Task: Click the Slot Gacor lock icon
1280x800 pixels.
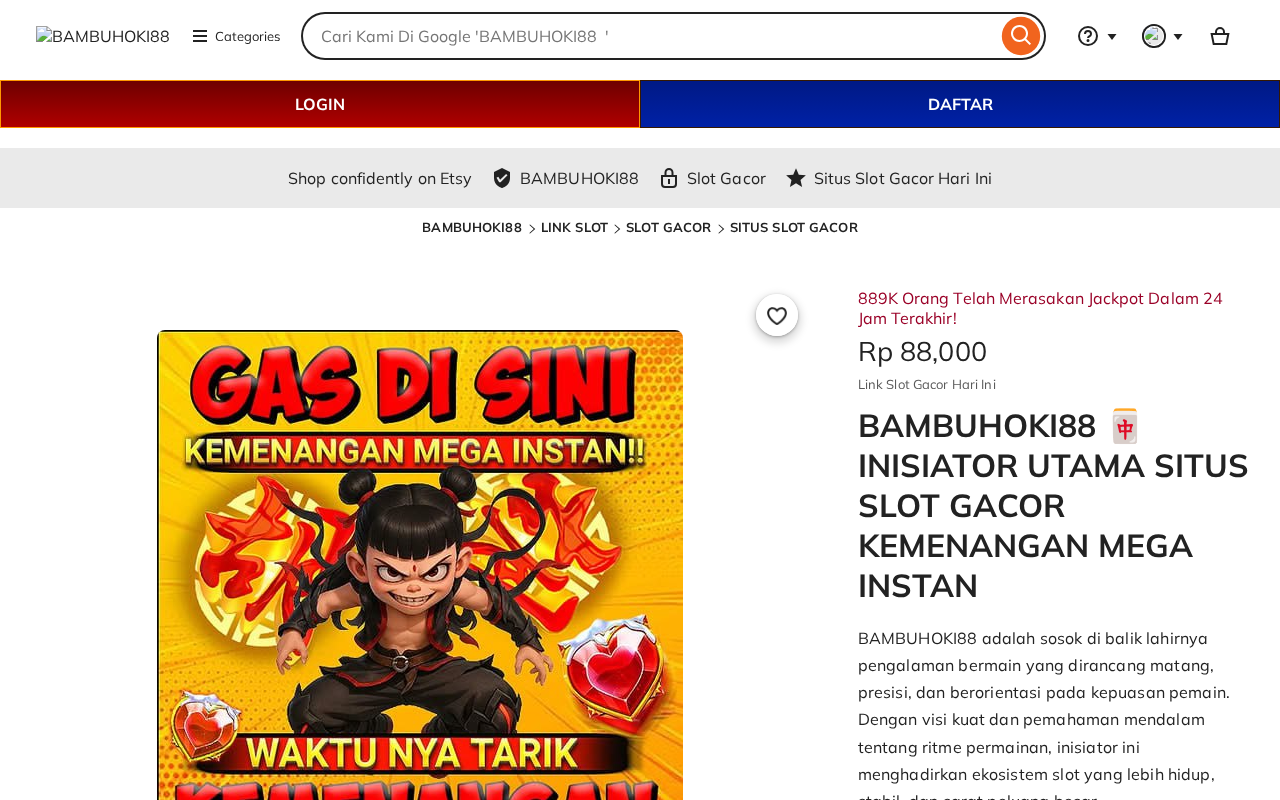Action: tap(669, 178)
